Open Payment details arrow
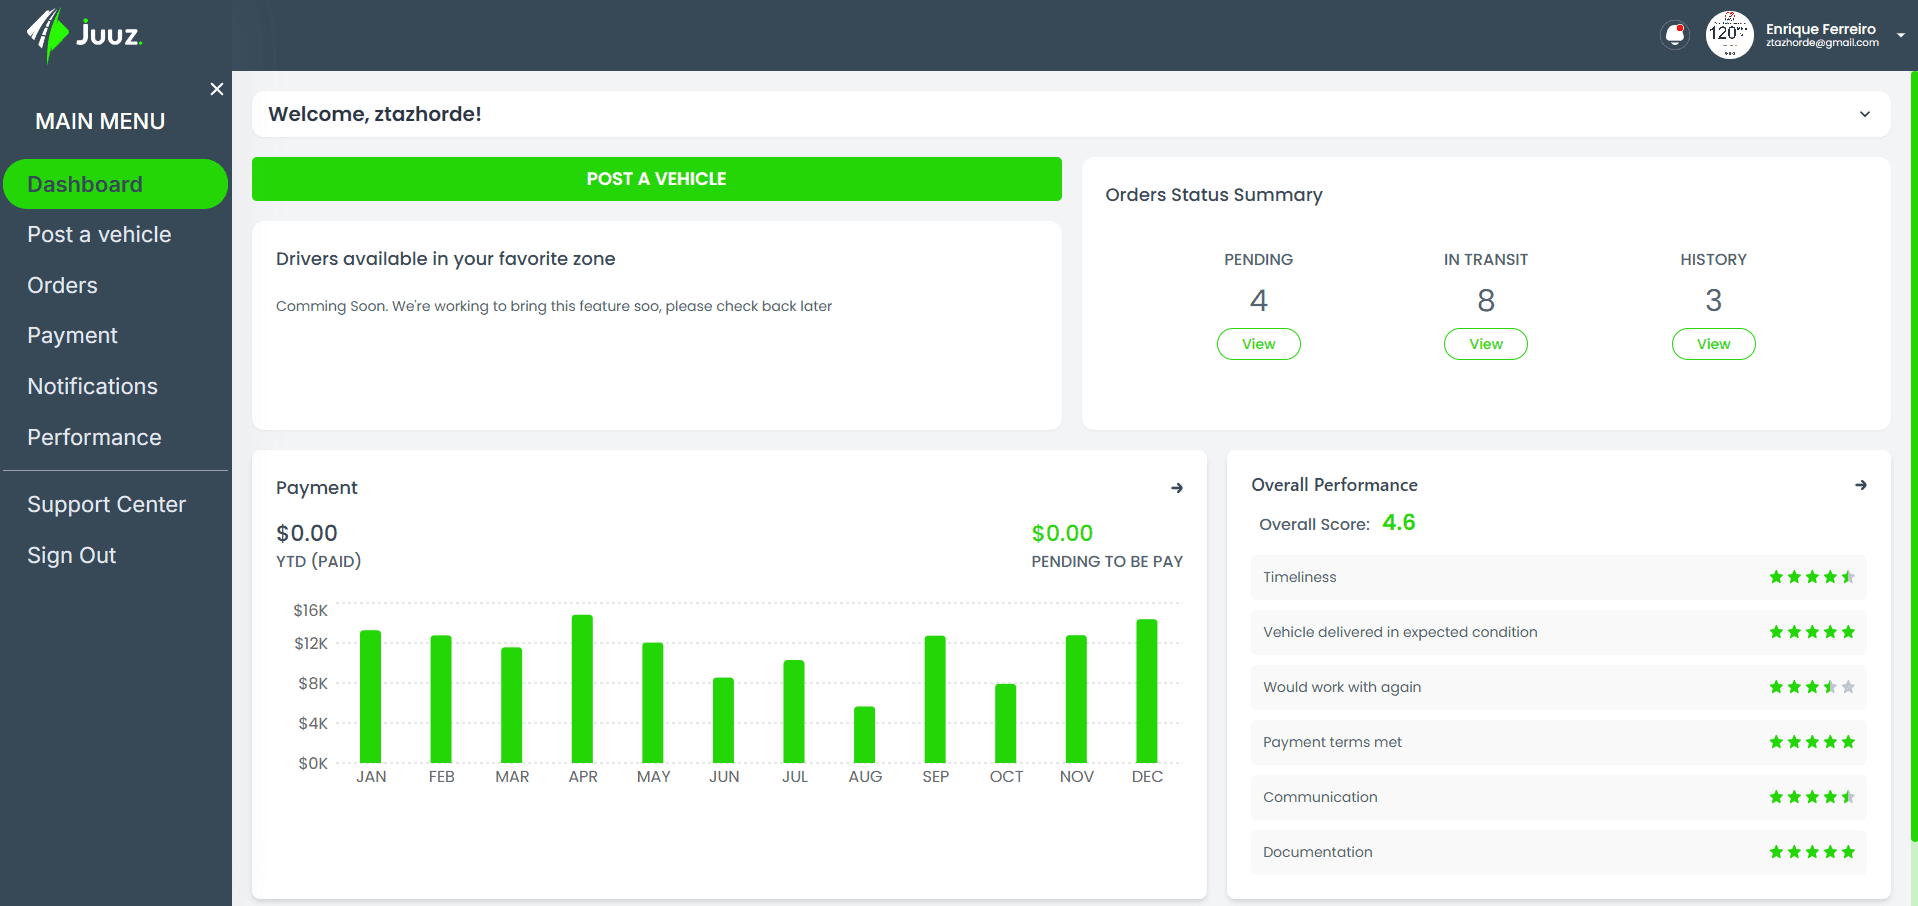This screenshot has width=1918, height=906. pos(1177,488)
